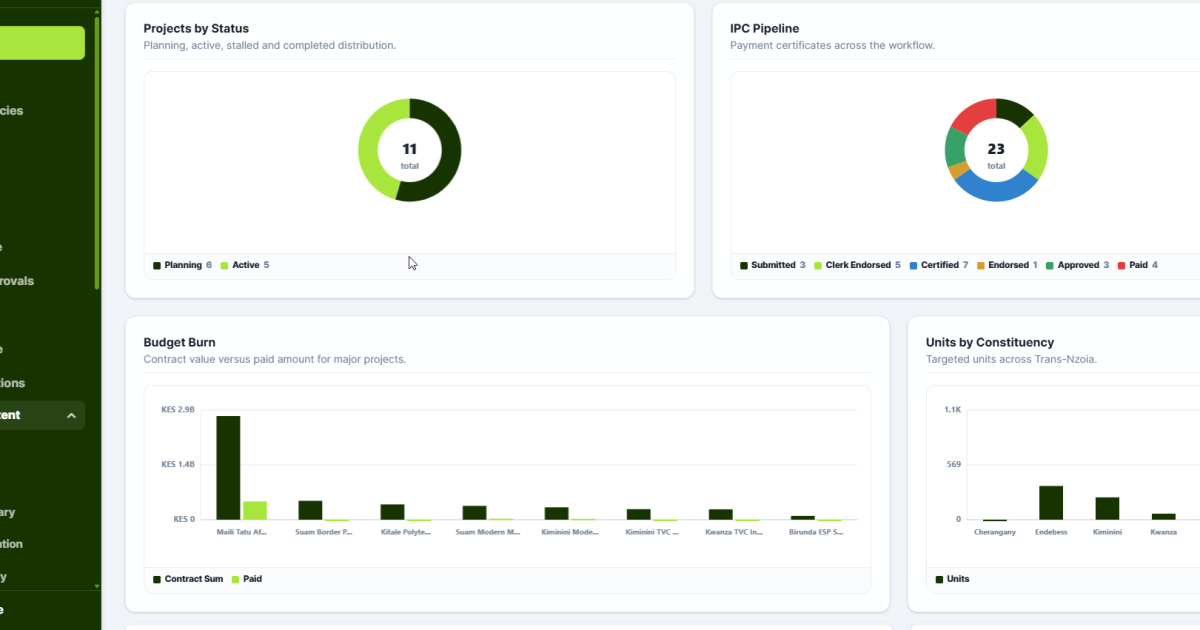Click the '23 total' donut center label
This screenshot has width=1200, height=630.
click(x=996, y=155)
